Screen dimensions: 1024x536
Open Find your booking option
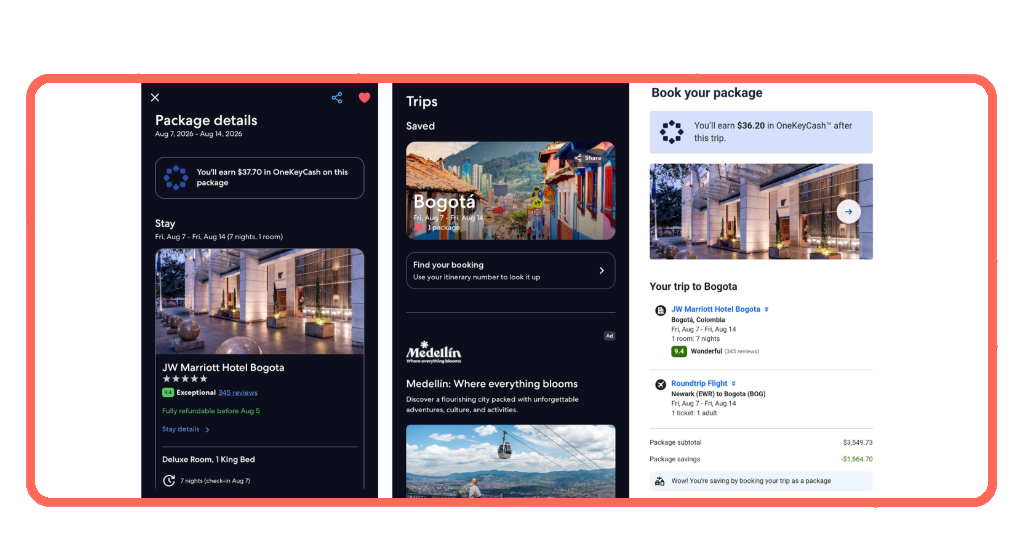pyautogui.click(x=511, y=270)
